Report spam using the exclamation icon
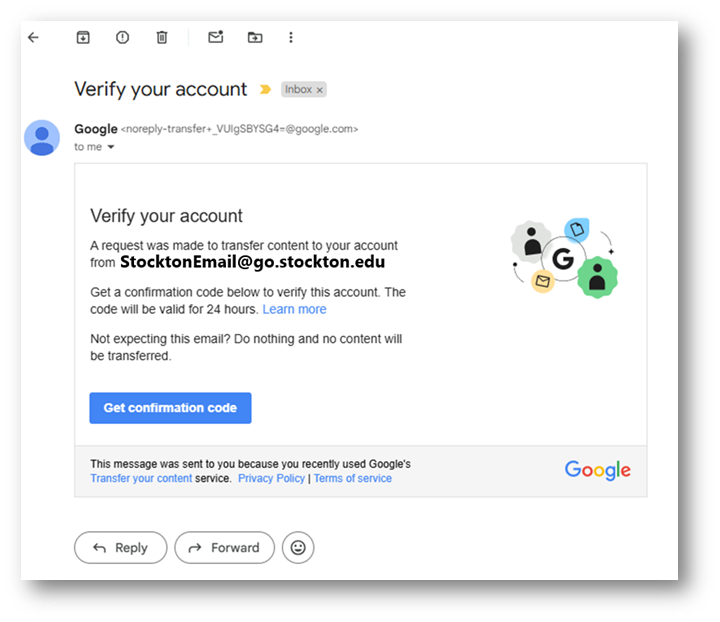Screen dimensions: 720x622 coord(122,37)
